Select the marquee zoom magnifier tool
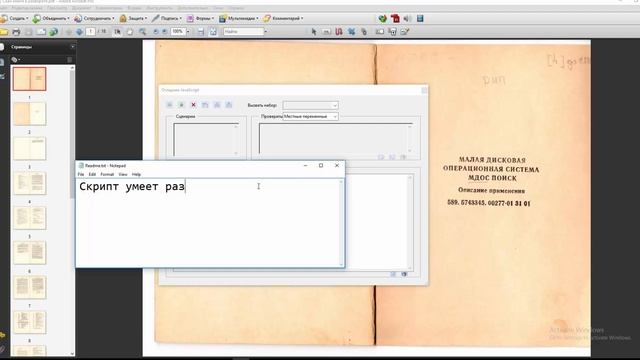Viewport: 640px width, 360px height. 142,32
